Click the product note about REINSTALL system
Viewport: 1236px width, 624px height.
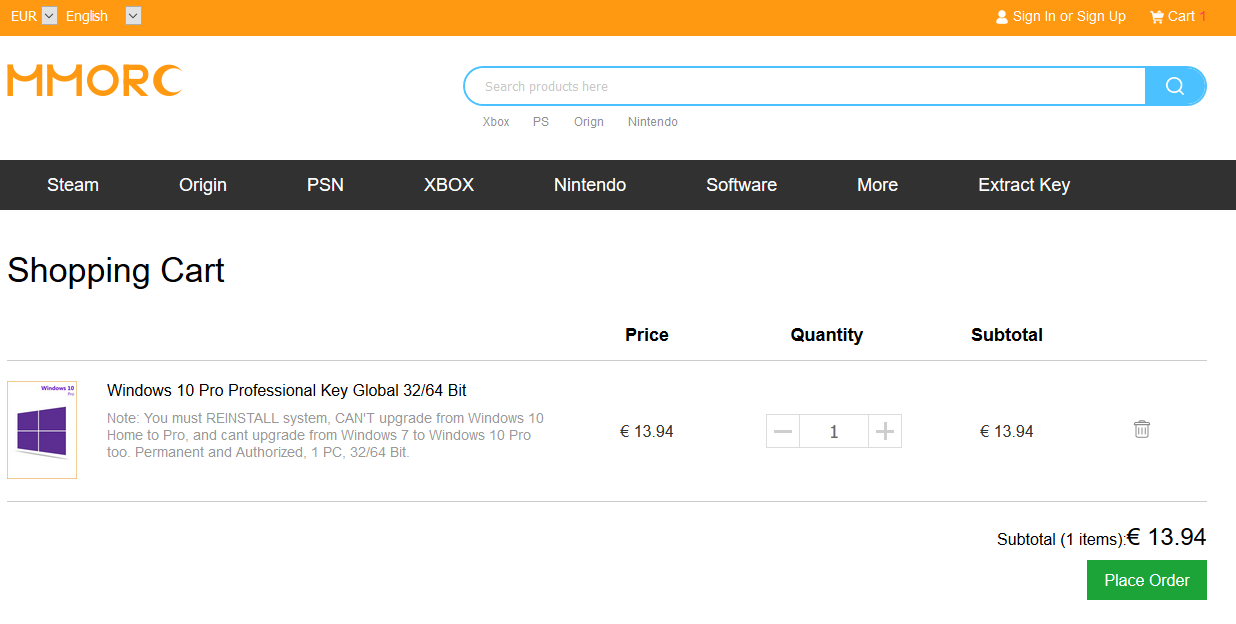(326, 435)
